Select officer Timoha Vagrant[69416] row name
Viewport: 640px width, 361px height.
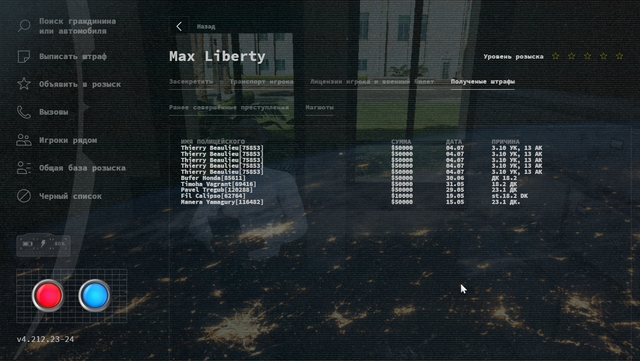click(x=218, y=184)
